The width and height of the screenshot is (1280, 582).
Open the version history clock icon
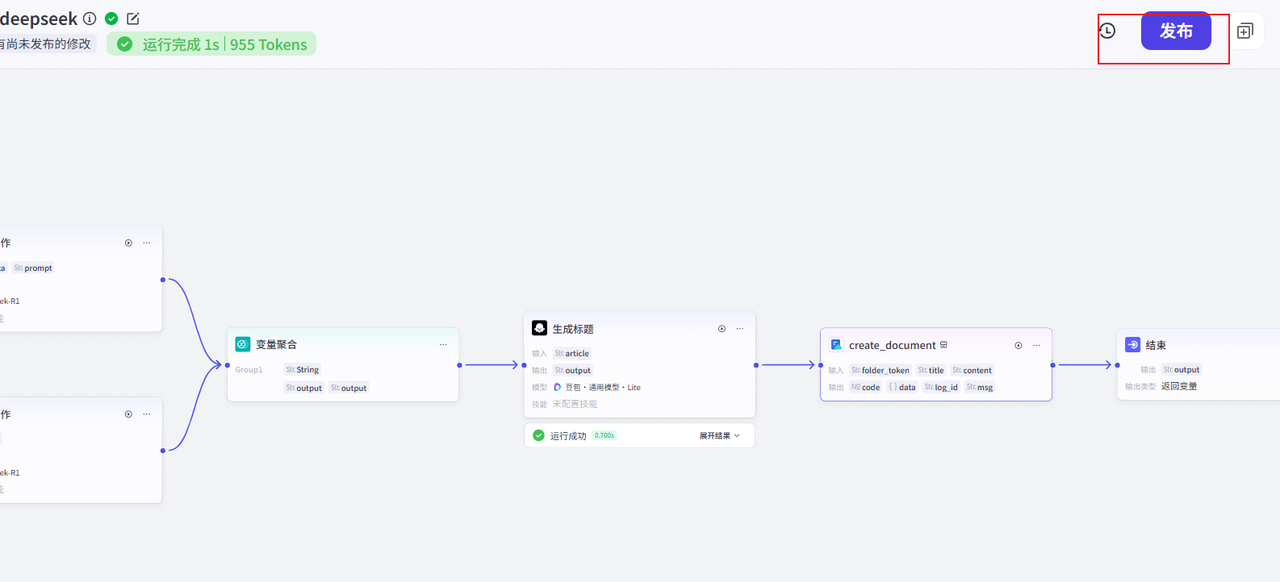point(1107,31)
